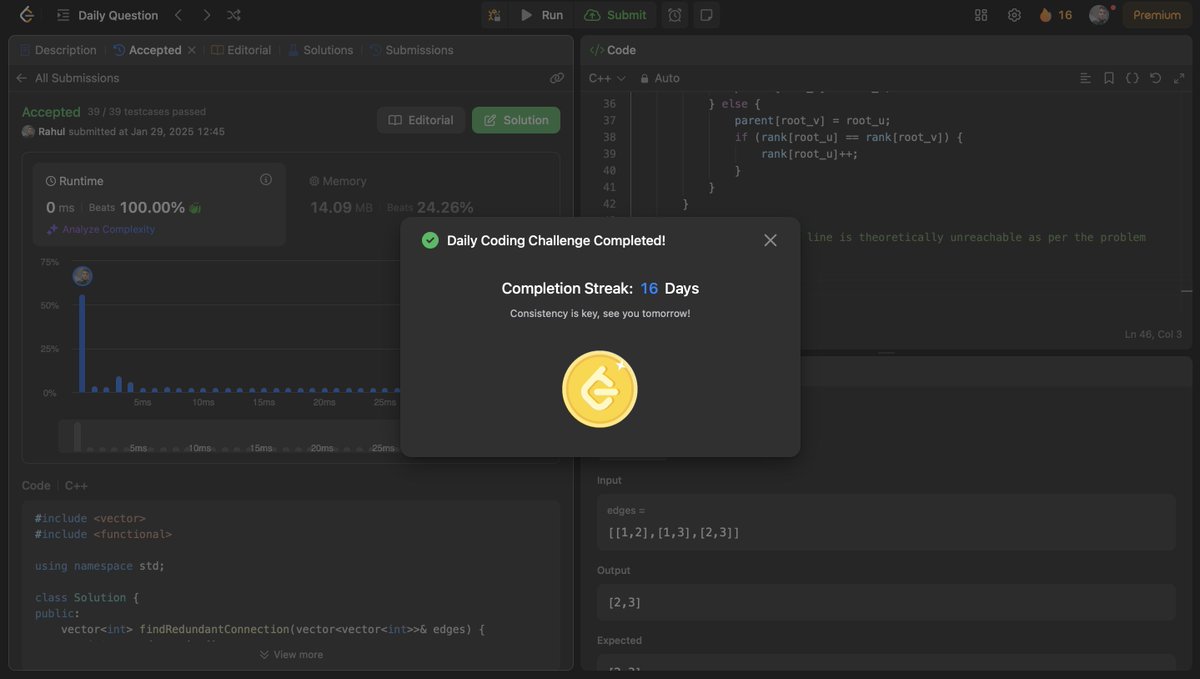Toggle the Auto lock setting
1200x679 pixels.
pyautogui.click(x=659, y=78)
